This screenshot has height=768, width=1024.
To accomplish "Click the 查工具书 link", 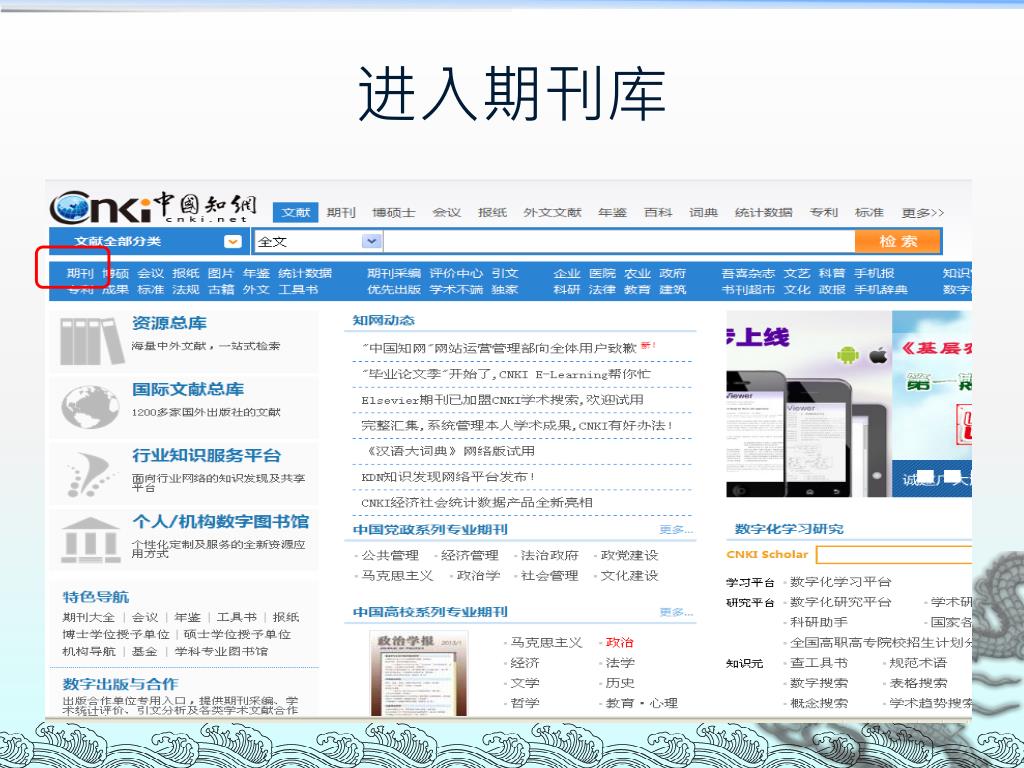I will [819, 663].
